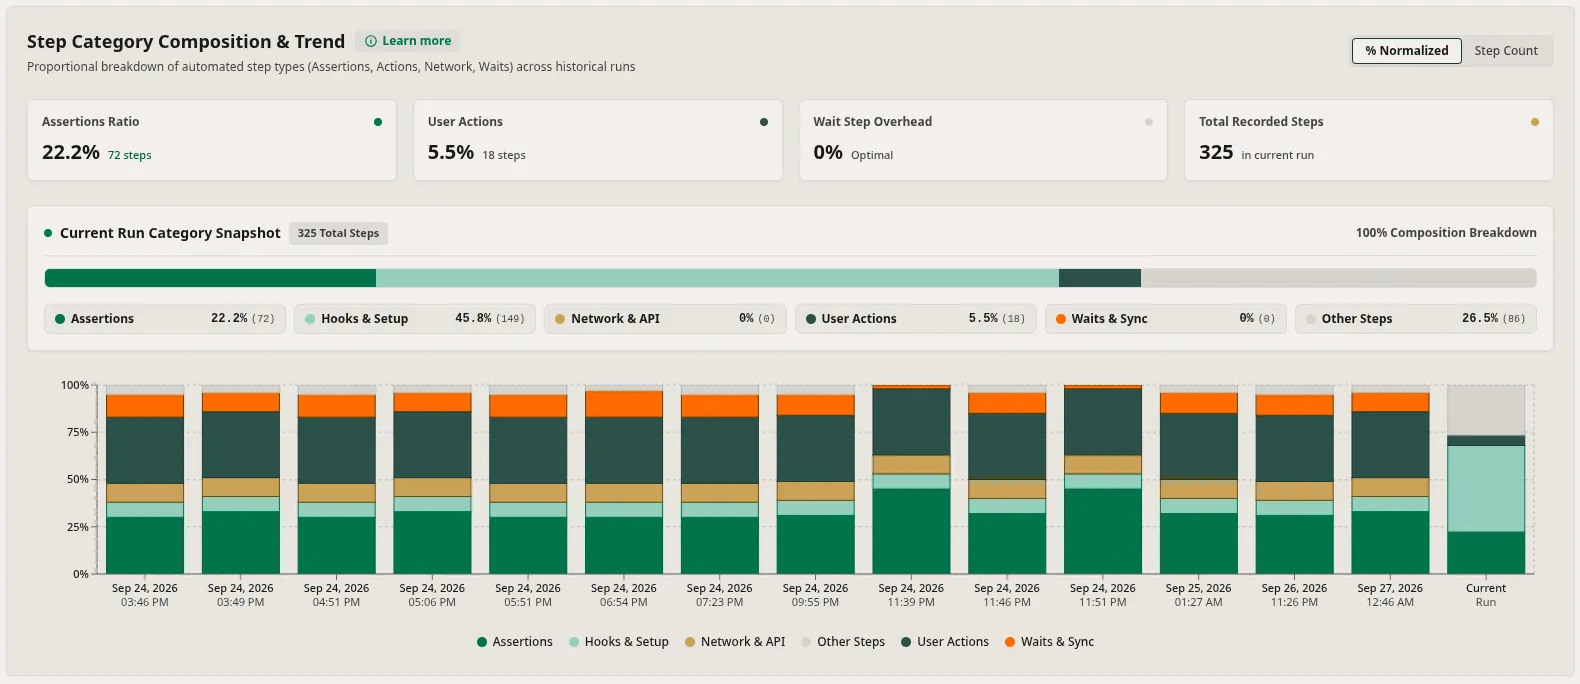Click the amber dot on Total Recorded Steps card
Viewport: 1580px width, 684px height.
click(x=1535, y=122)
